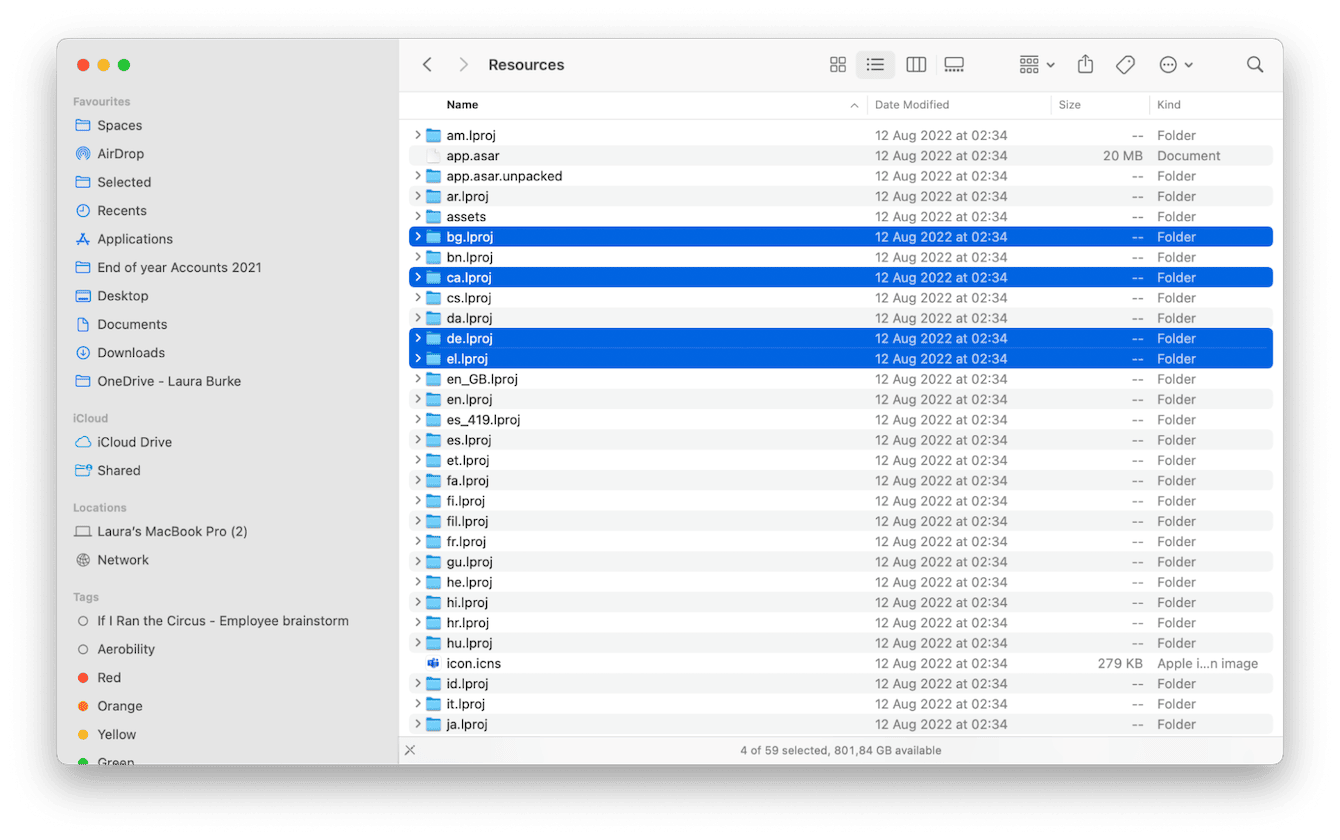
Task: Expand the bg.lproj folder
Action: (417, 237)
